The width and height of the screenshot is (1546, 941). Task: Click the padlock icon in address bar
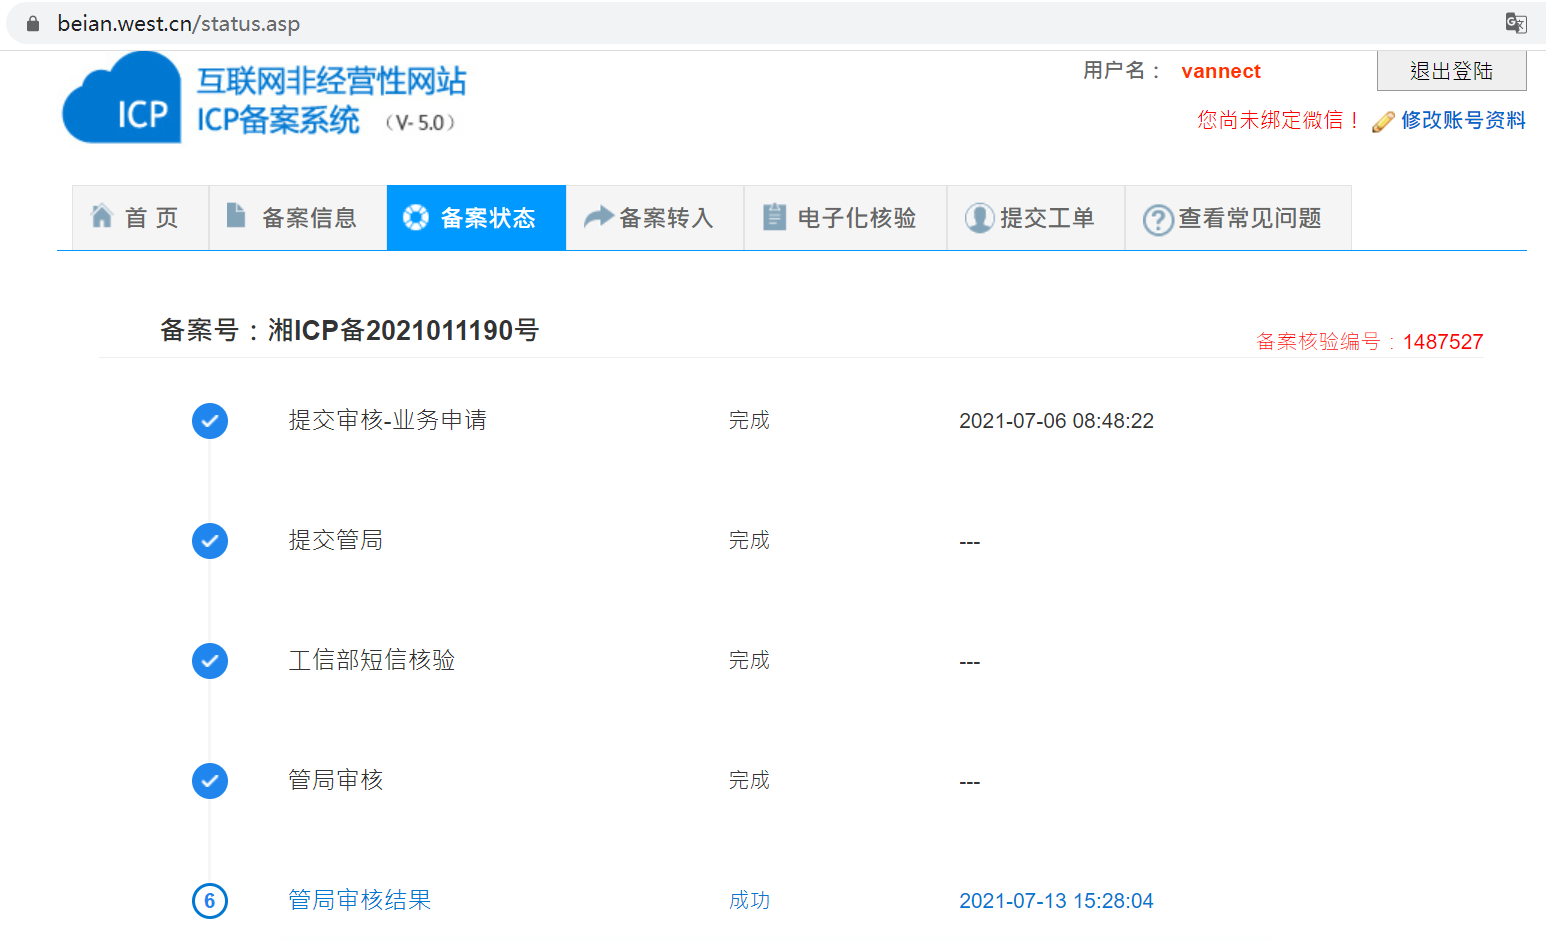coord(33,24)
